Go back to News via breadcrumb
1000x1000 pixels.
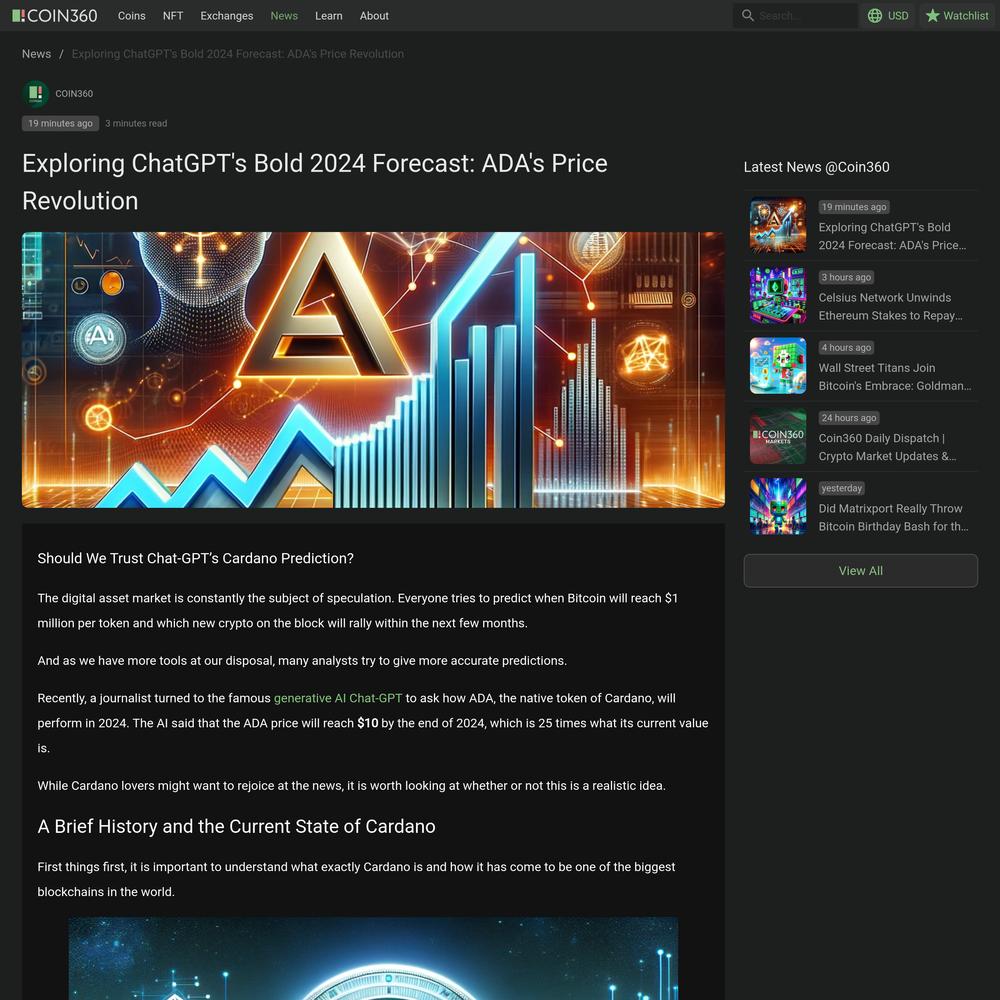coord(36,54)
